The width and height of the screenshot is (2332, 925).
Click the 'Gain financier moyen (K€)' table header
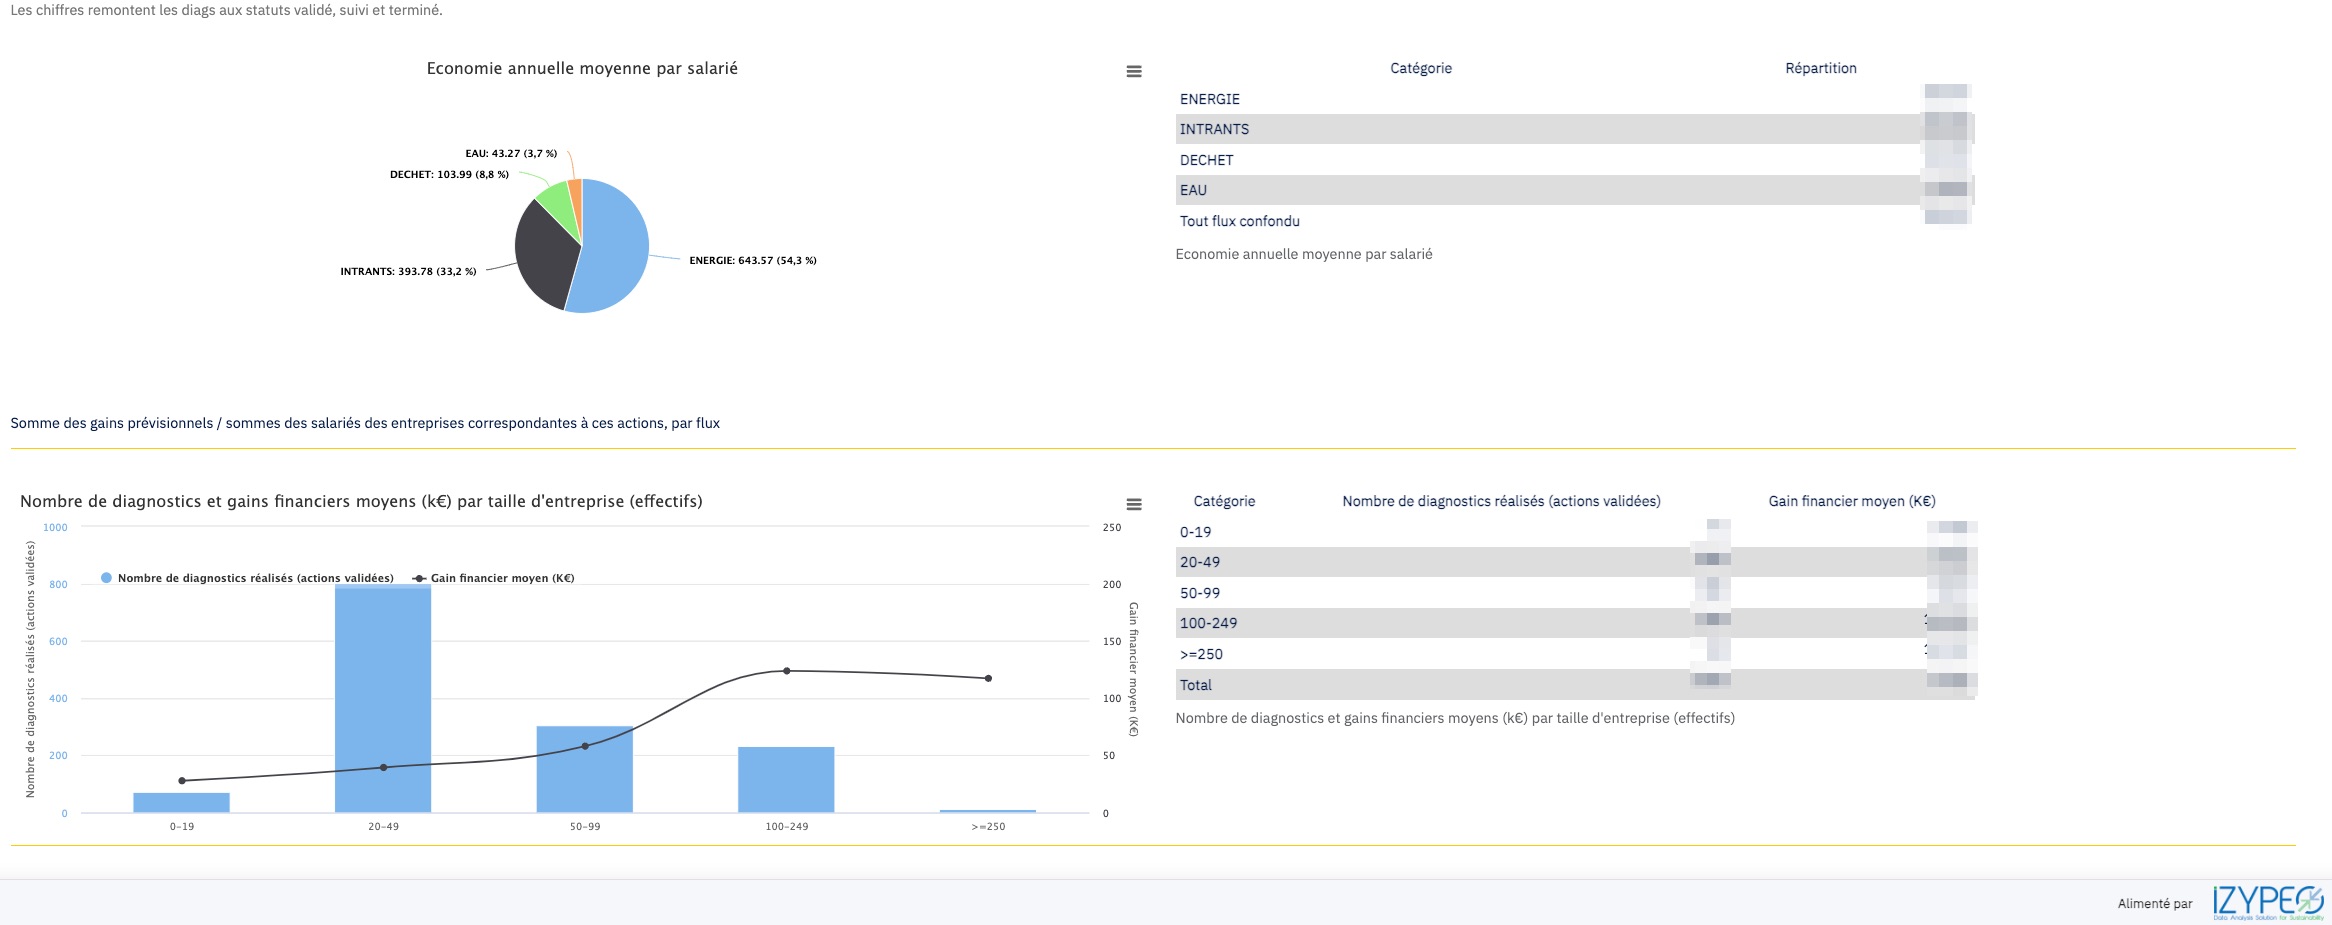point(1852,501)
